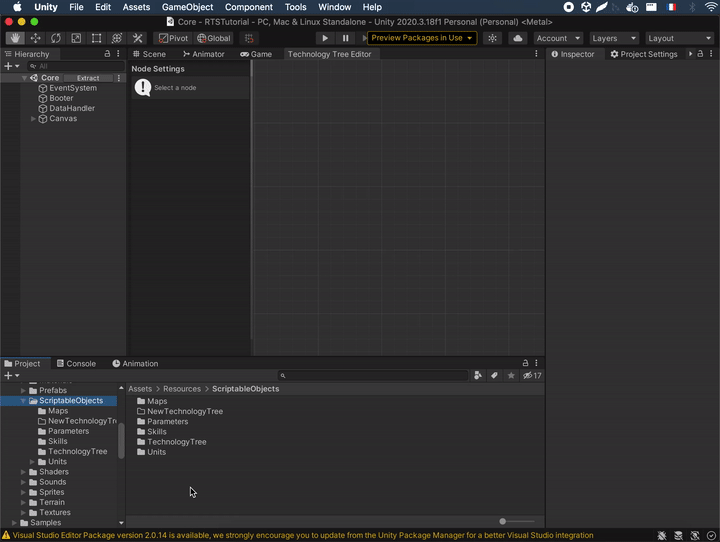Search by label icon
This screenshot has width=720, height=542.
(494, 376)
